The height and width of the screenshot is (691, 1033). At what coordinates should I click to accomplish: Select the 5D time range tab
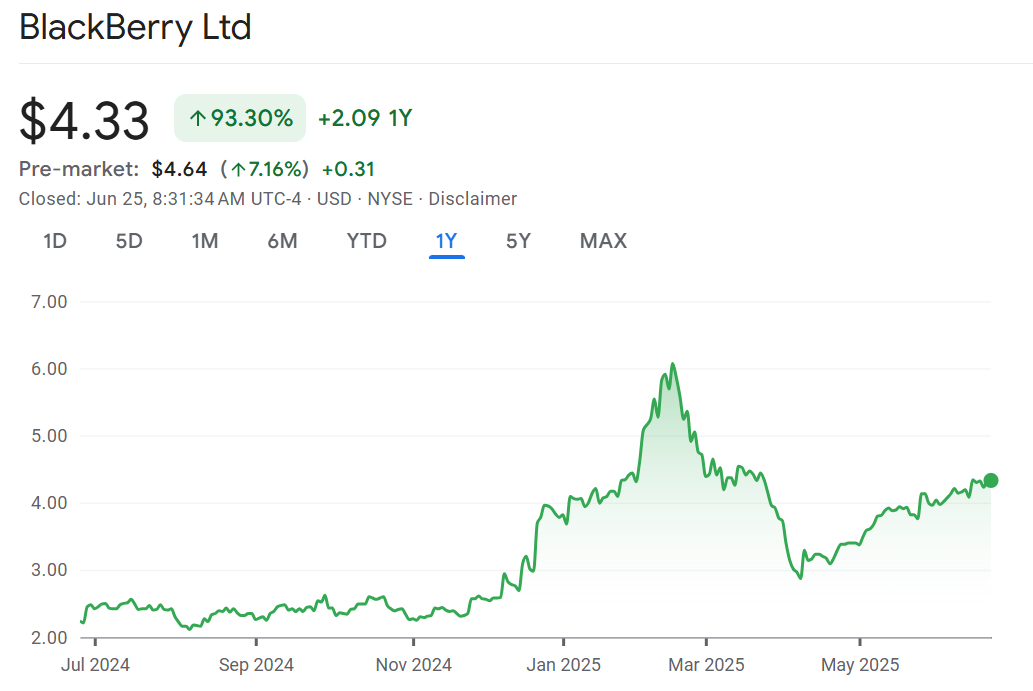pos(129,241)
